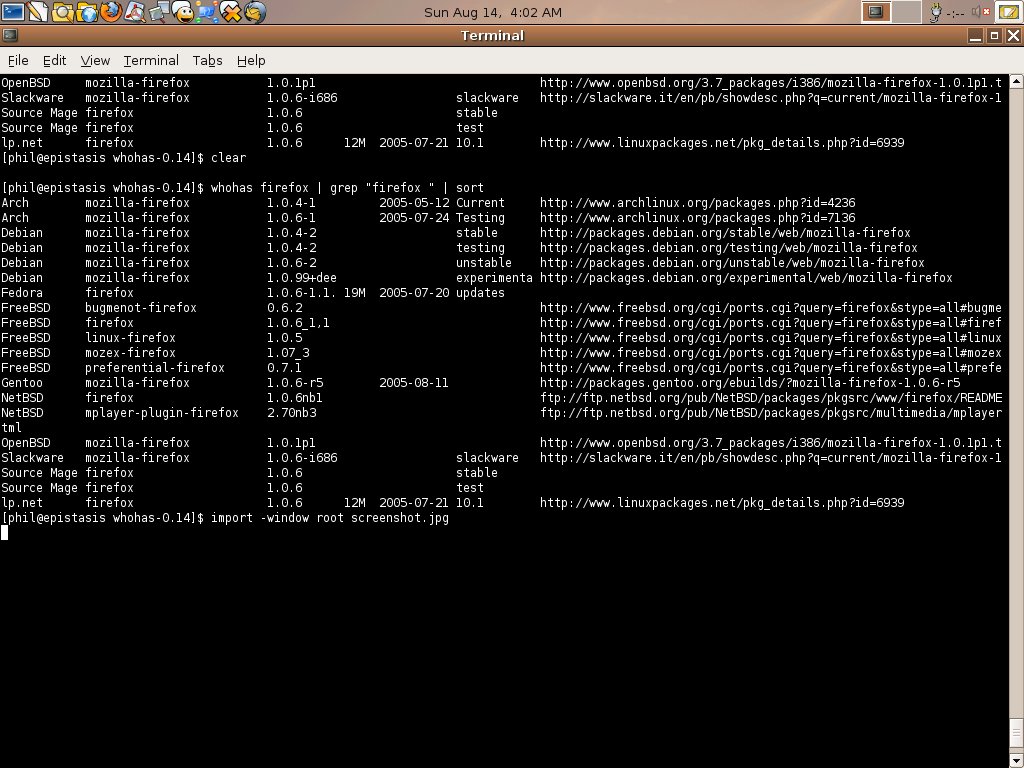Click the terminal cursor block at prompt
This screenshot has height=768, width=1024.
[5, 532]
